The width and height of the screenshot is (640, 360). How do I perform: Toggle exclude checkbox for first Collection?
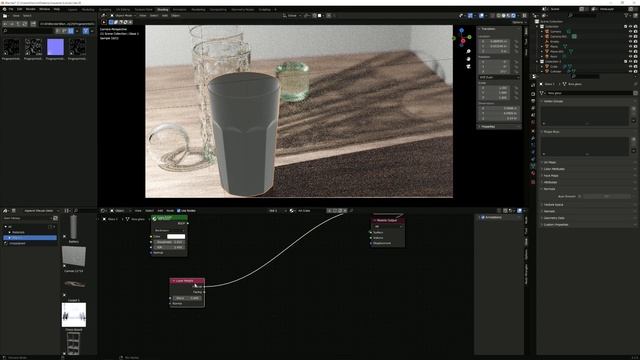[625, 27]
